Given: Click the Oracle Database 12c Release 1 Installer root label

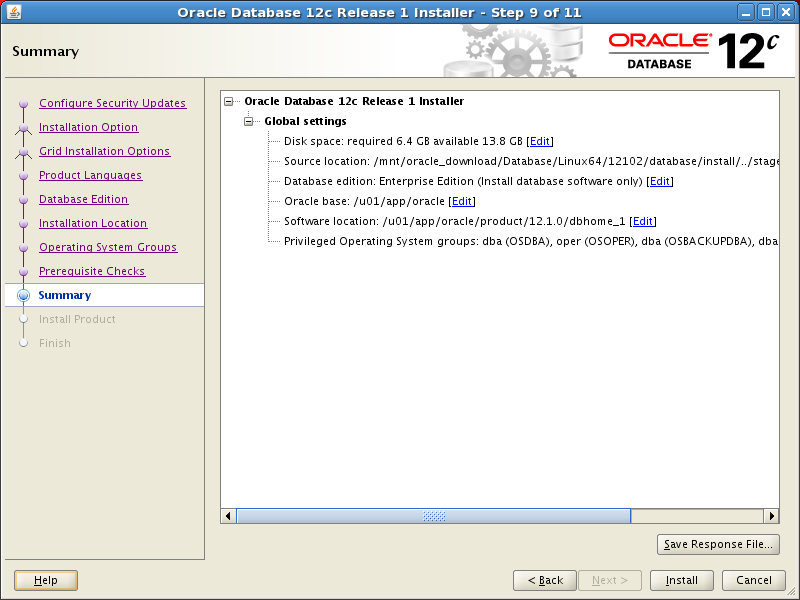Looking at the screenshot, I should [x=354, y=102].
